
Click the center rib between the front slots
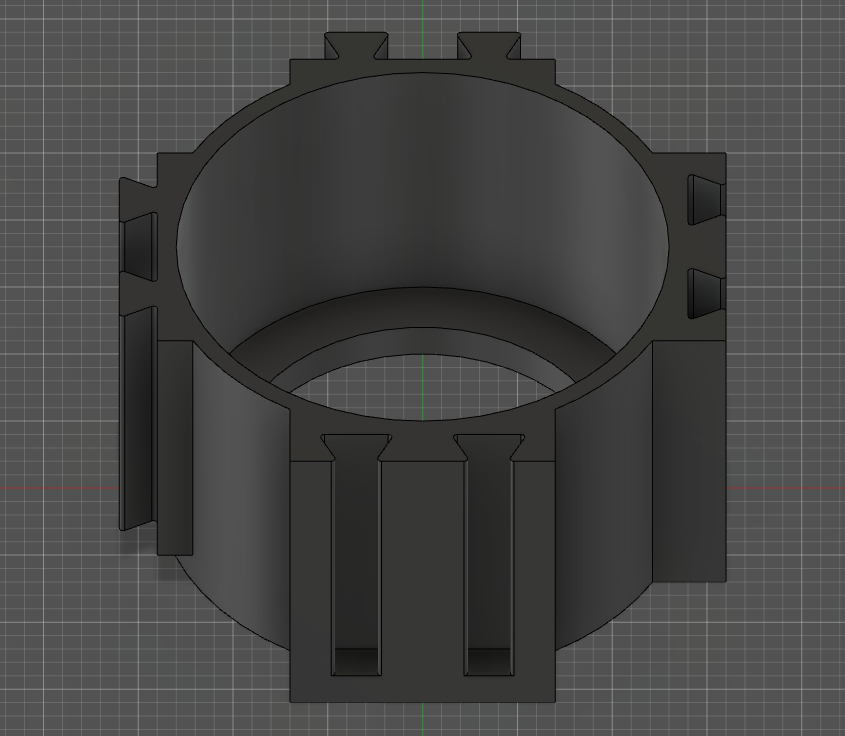pos(422,566)
